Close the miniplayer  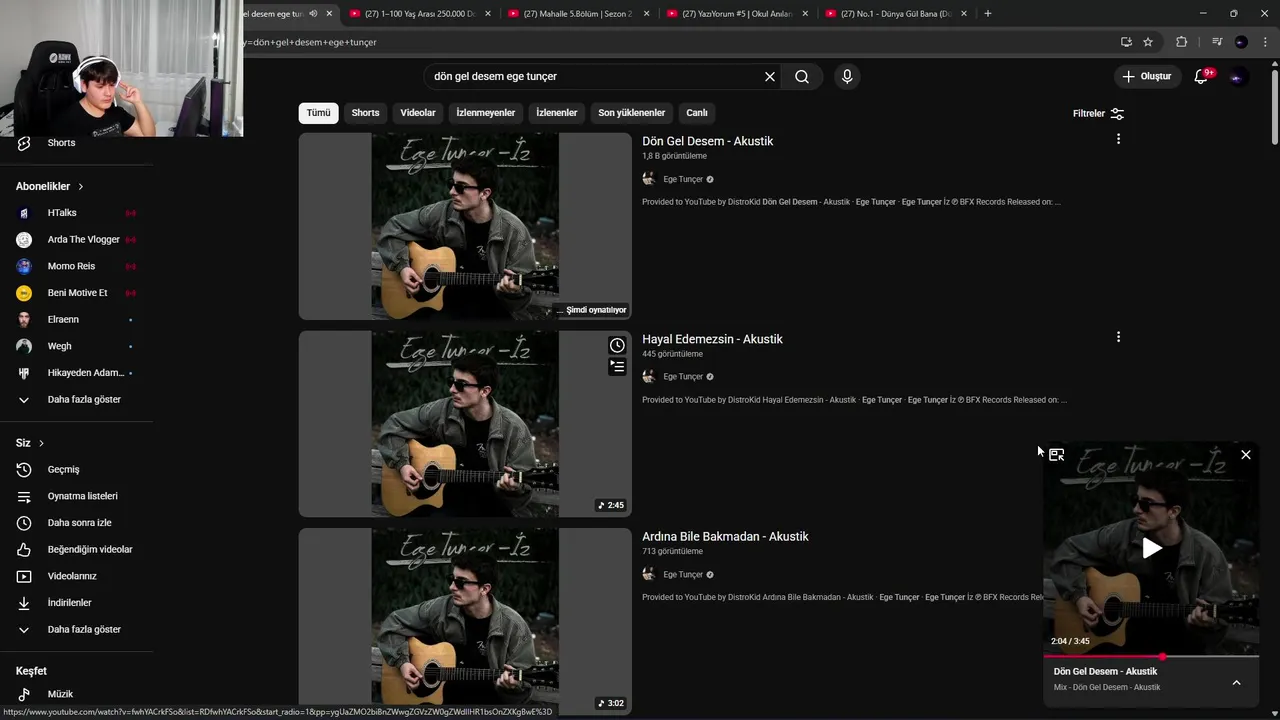point(1245,455)
